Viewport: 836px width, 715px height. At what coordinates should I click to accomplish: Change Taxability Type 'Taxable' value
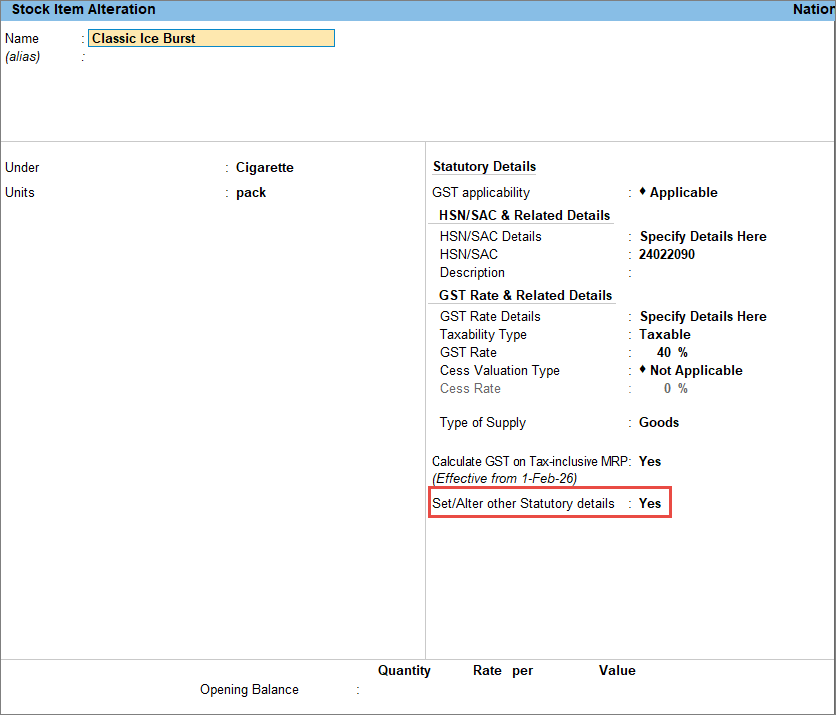665,335
